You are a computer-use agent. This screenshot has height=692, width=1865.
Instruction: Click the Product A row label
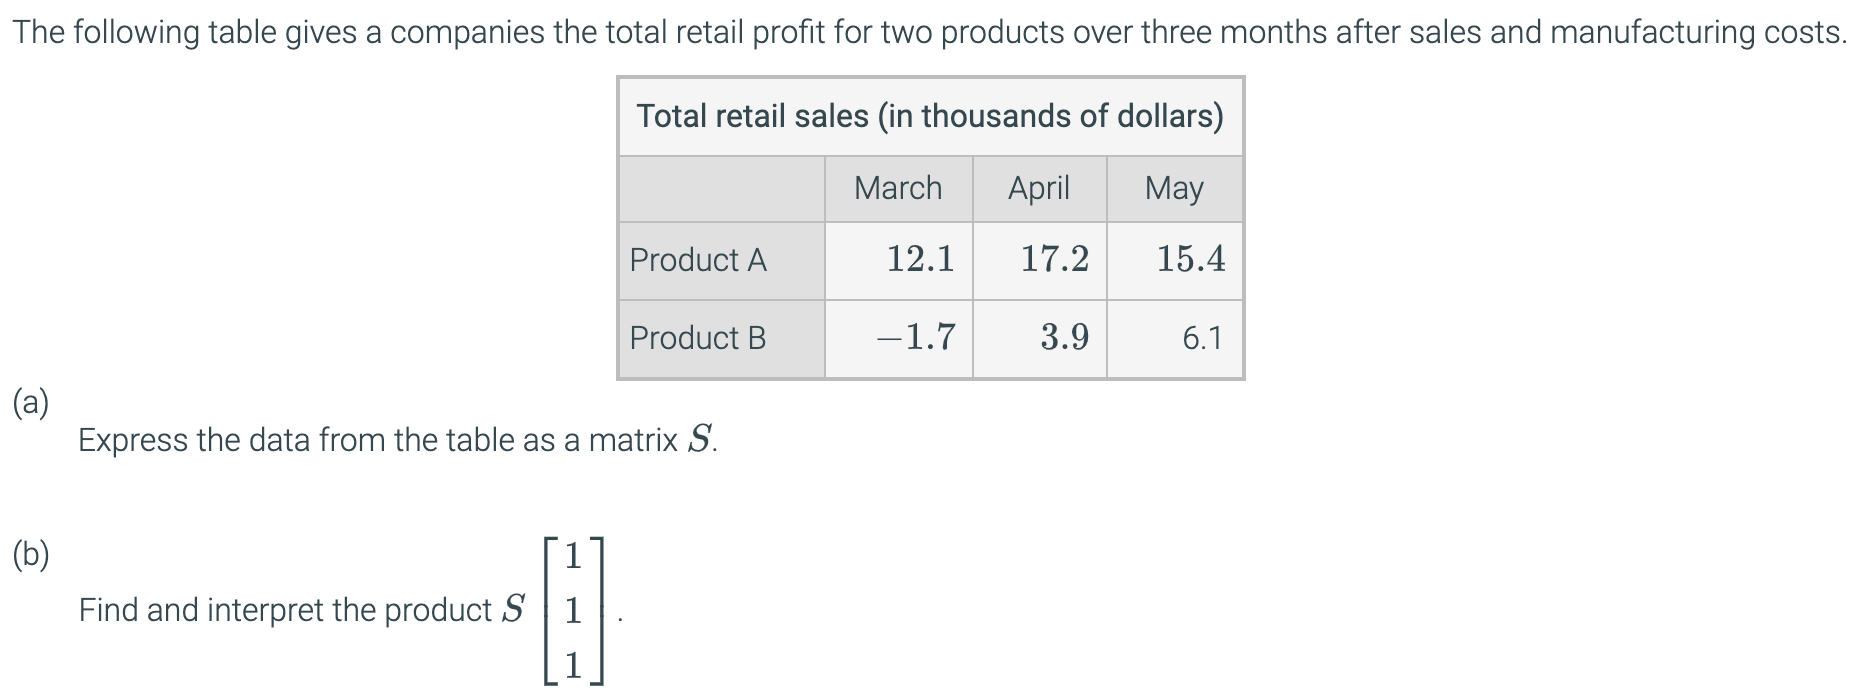[698, 260]
